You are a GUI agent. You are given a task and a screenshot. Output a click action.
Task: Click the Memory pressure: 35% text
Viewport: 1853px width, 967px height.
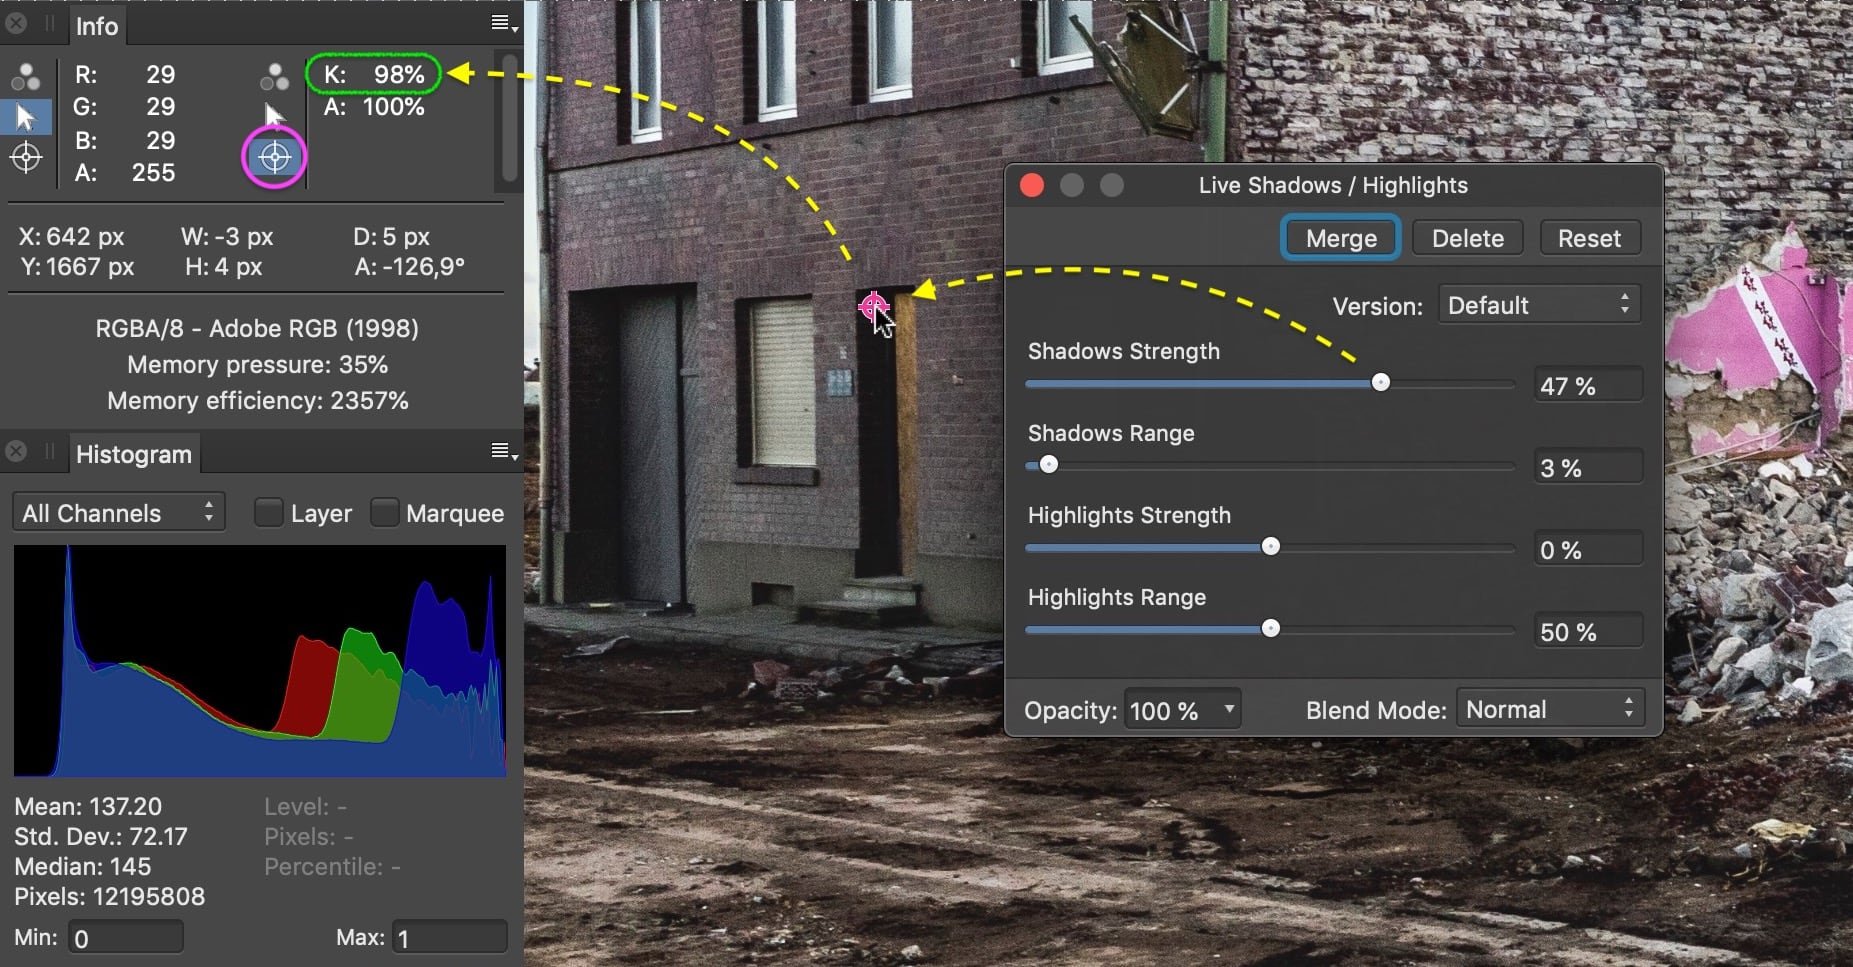257,365
